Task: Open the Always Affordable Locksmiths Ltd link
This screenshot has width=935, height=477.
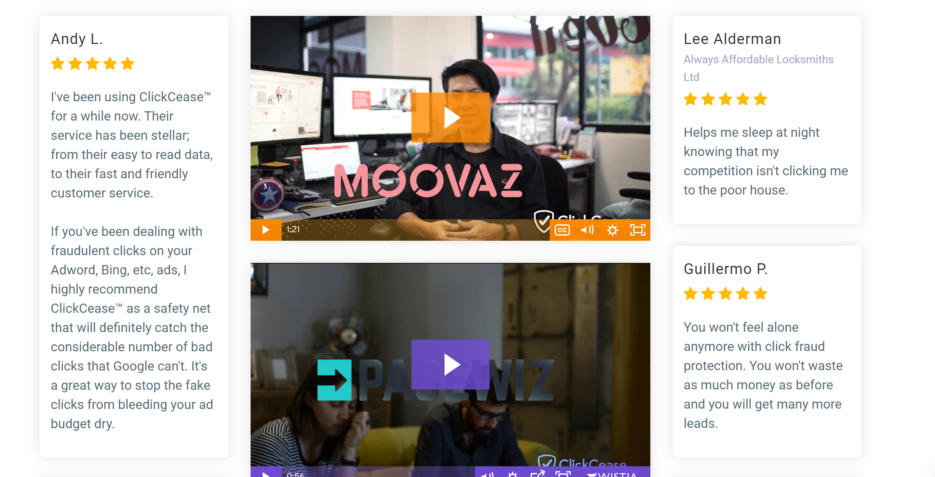Action: tap(758, 68)
